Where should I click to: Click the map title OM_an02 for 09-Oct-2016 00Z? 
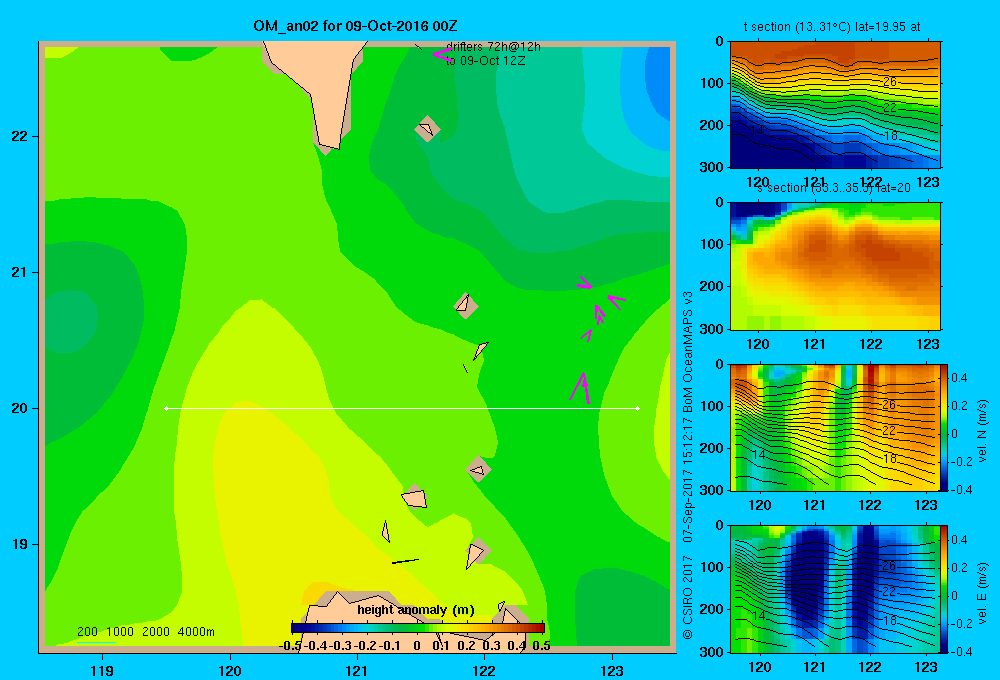[x=355, y=26]
